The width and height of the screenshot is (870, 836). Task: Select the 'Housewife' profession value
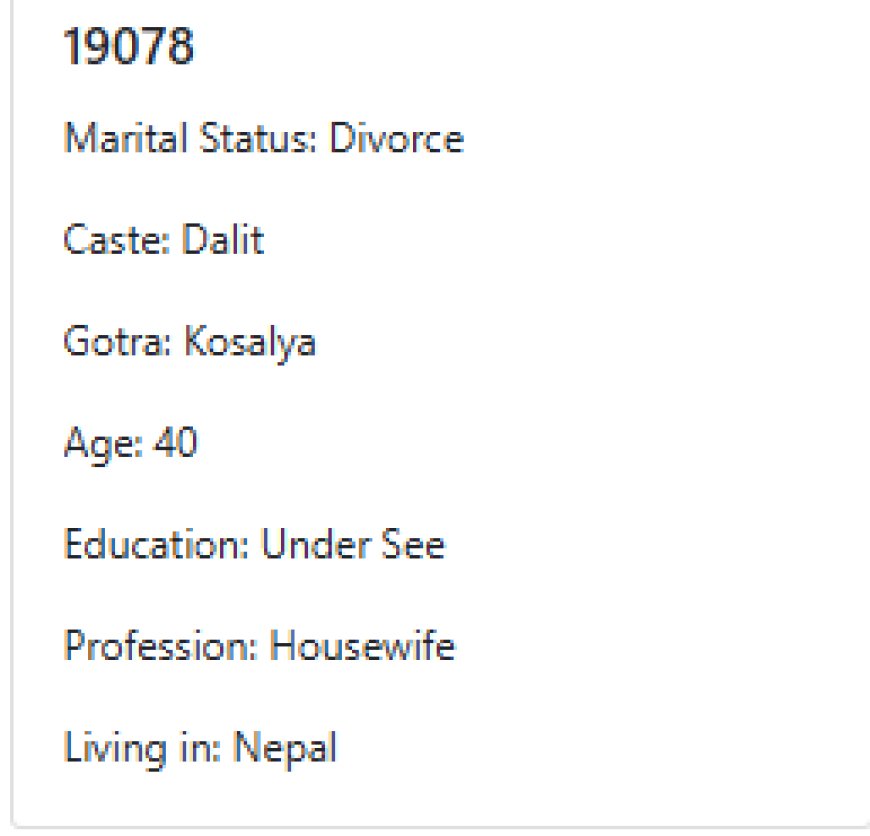[363, 646]
